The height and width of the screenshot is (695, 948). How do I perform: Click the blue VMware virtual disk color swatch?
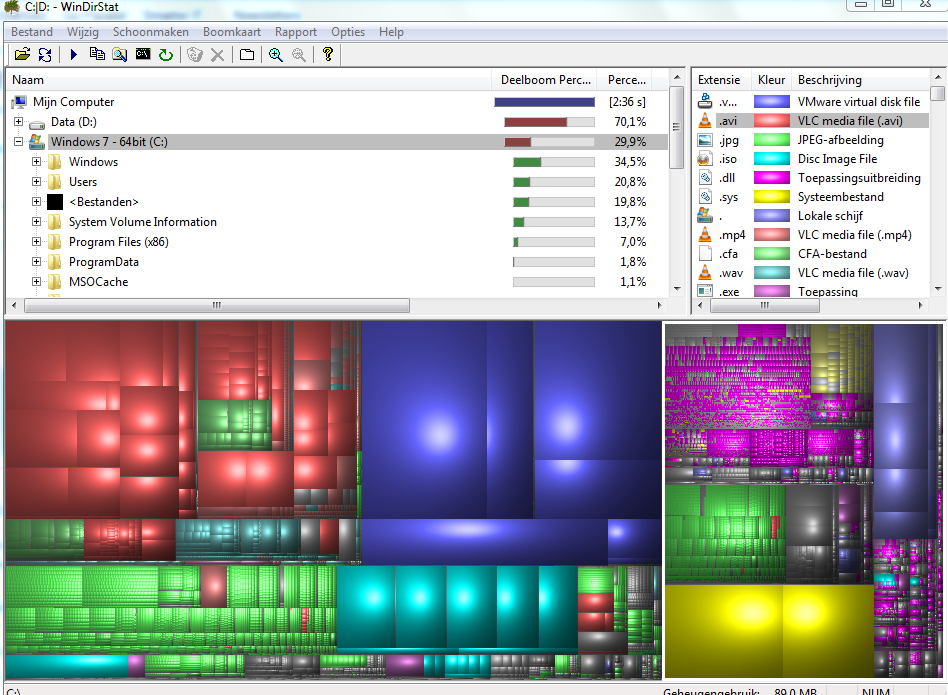click(771, 102)
